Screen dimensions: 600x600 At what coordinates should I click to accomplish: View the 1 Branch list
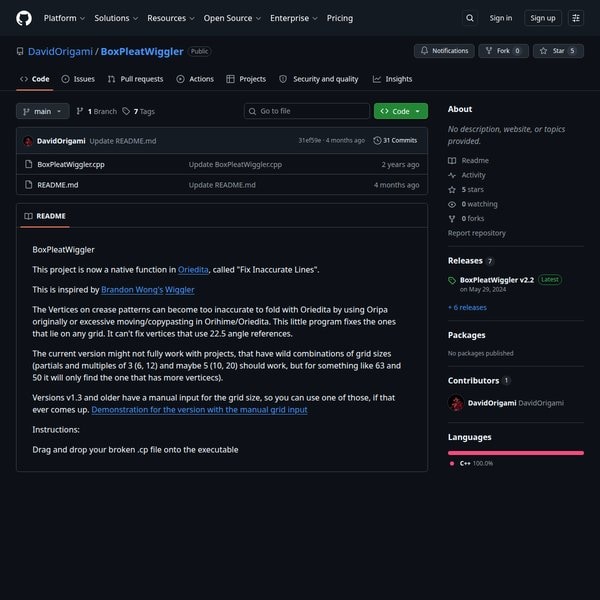[x=96, y=111]
